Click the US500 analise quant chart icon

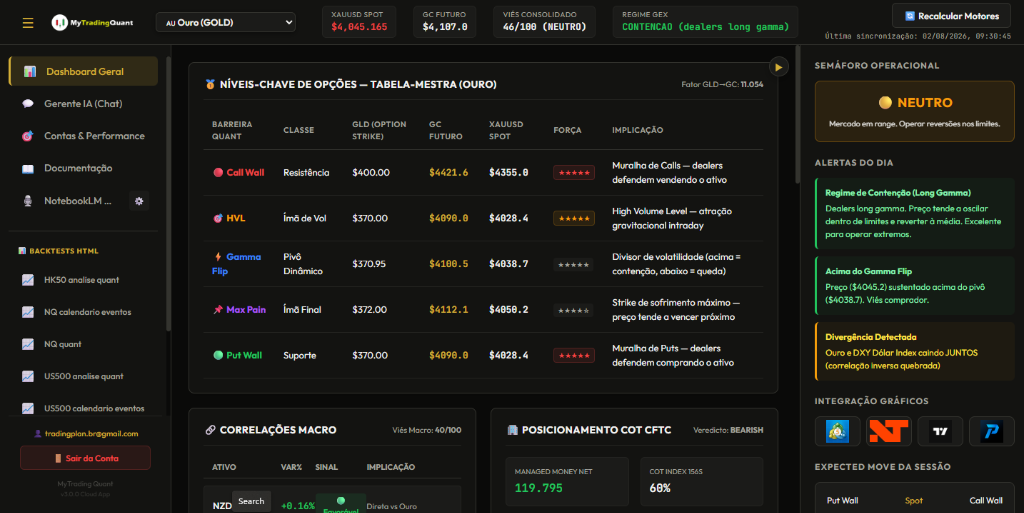point(28,376)
